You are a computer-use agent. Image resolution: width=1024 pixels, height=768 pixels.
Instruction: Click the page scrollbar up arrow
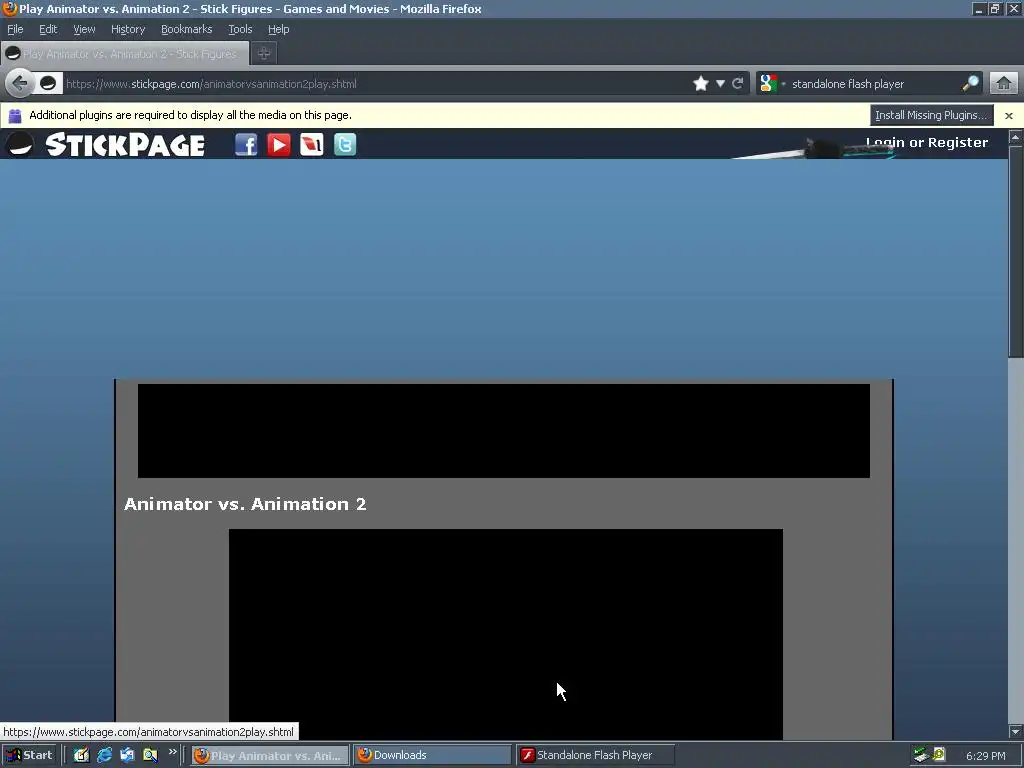[x=1015, y=137]
